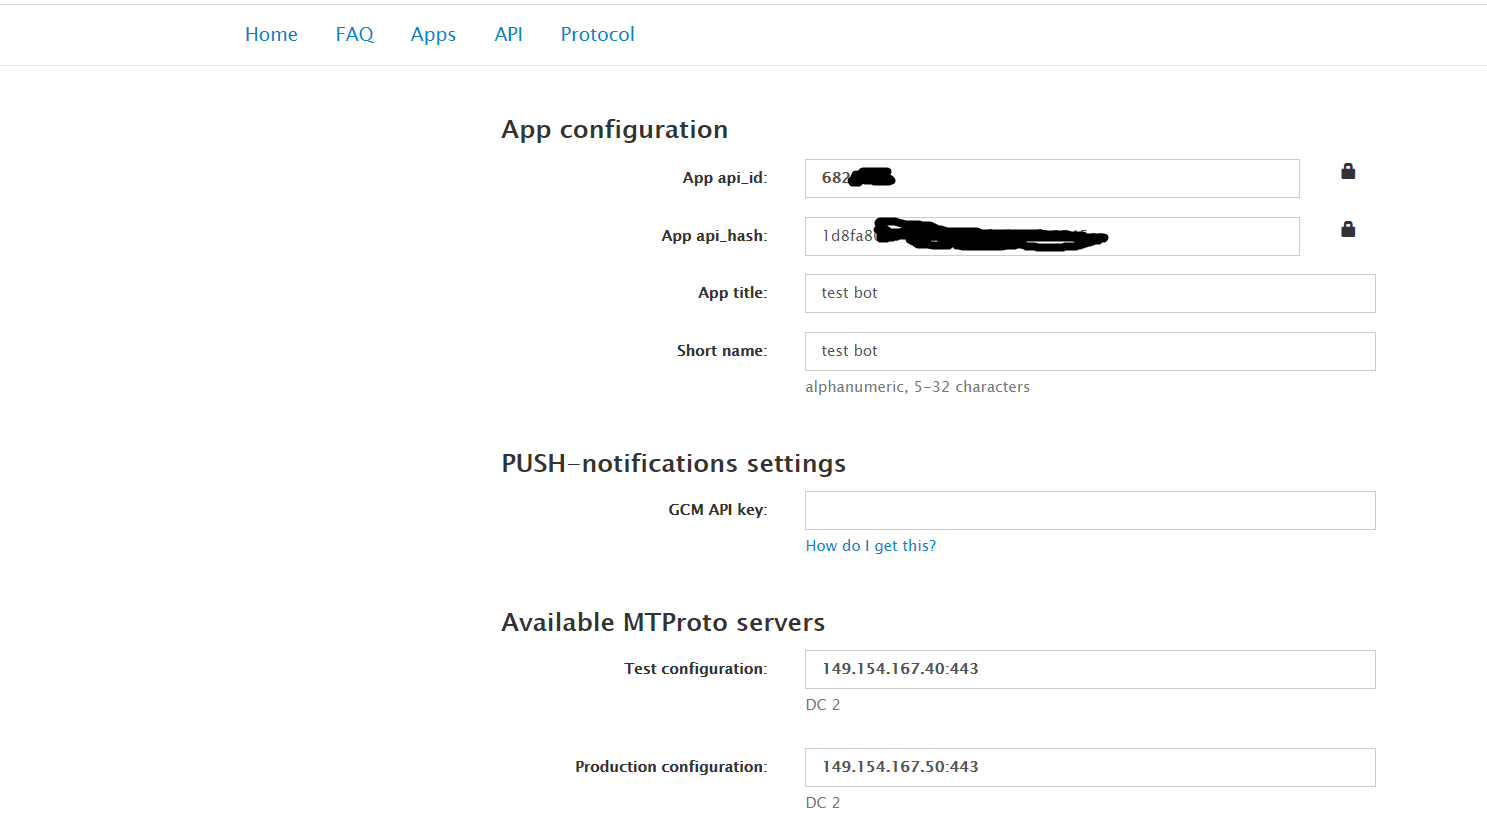
Task: Click the 'PUSH-notifications settings' heading
Action: click(x=674, y=464)
